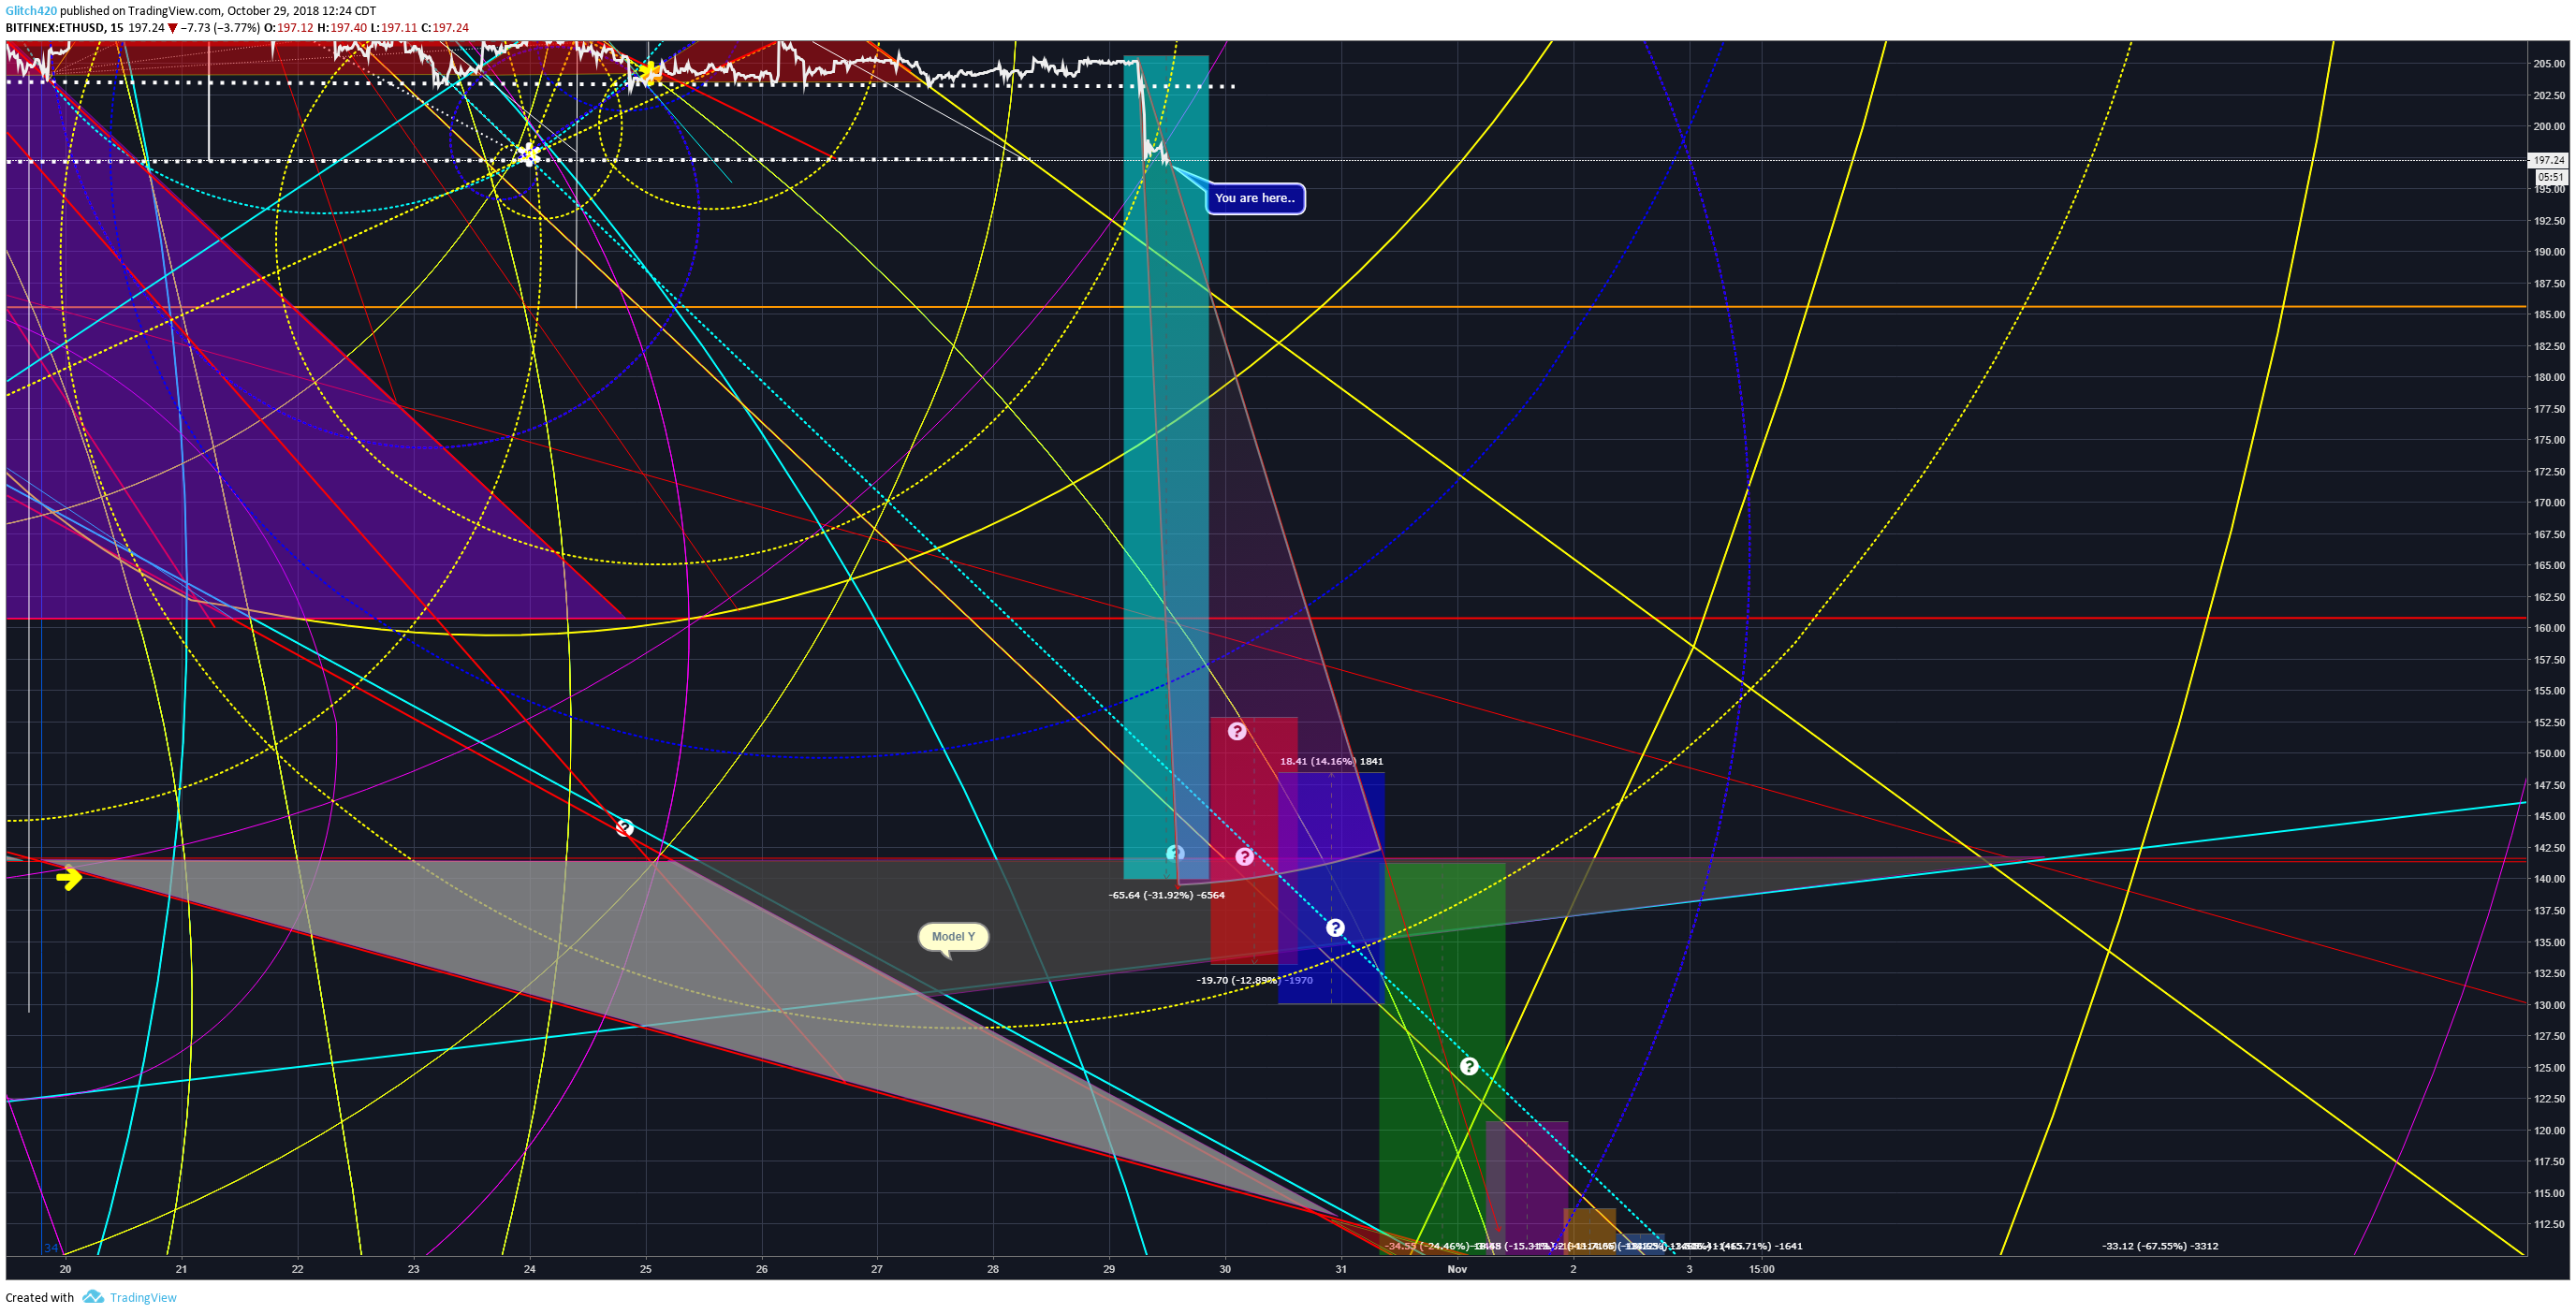Click the '-65.64 (-31.92%) -6564' measurement label

(x=1166, y=895)
